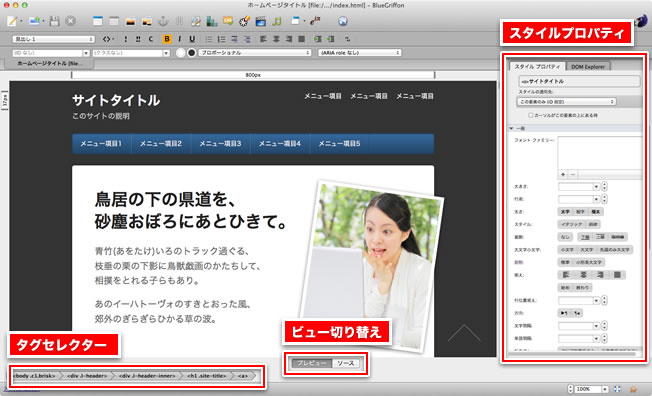Click the サイトタイトル heading link
This screenshot has width=652, height=396.
coord(116,100)
